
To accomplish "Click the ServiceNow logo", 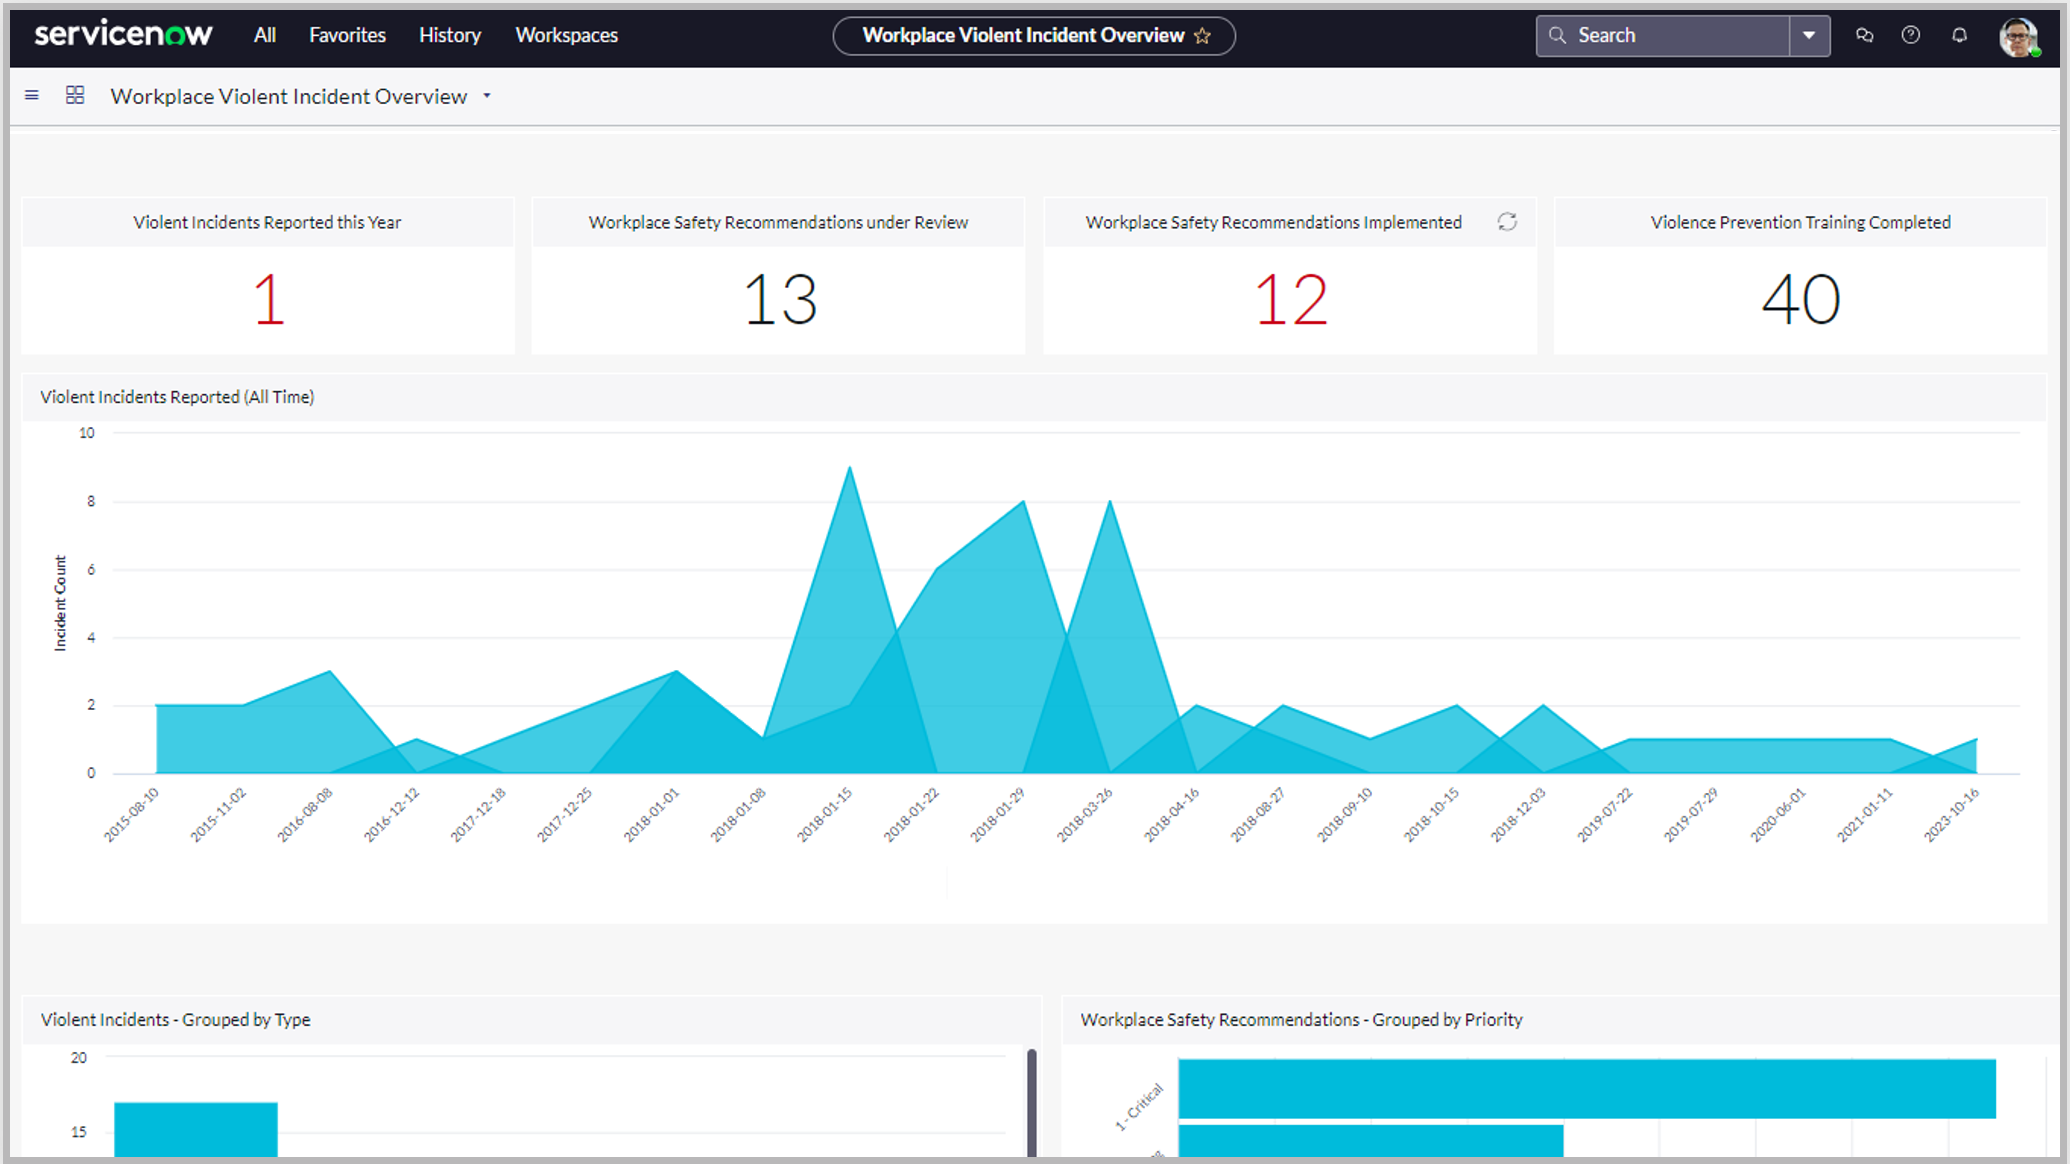I will [x=123, y=35].
